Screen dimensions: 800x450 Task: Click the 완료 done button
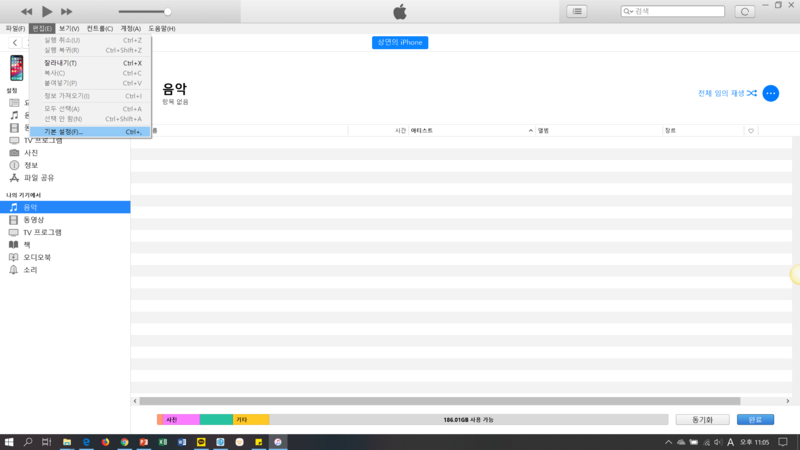pyautogui.click(x=755, y=419)
